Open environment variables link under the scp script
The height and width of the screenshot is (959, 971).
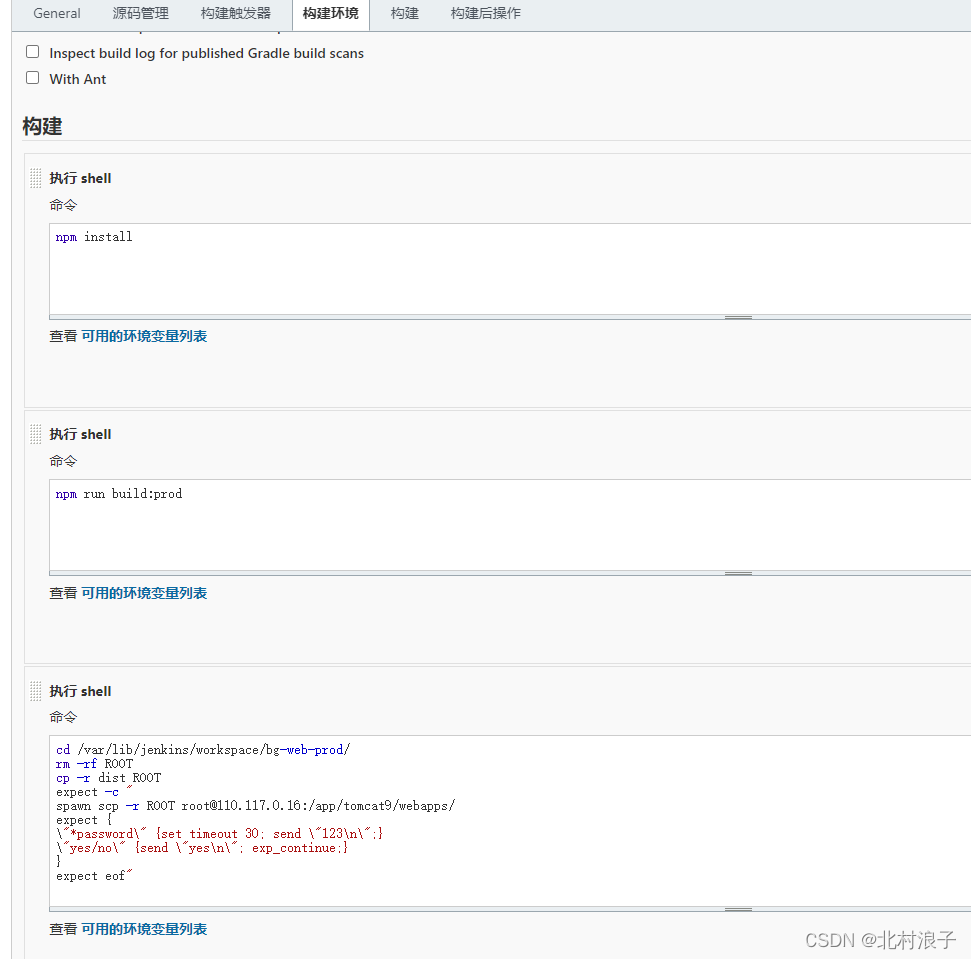tap(144, 929)
